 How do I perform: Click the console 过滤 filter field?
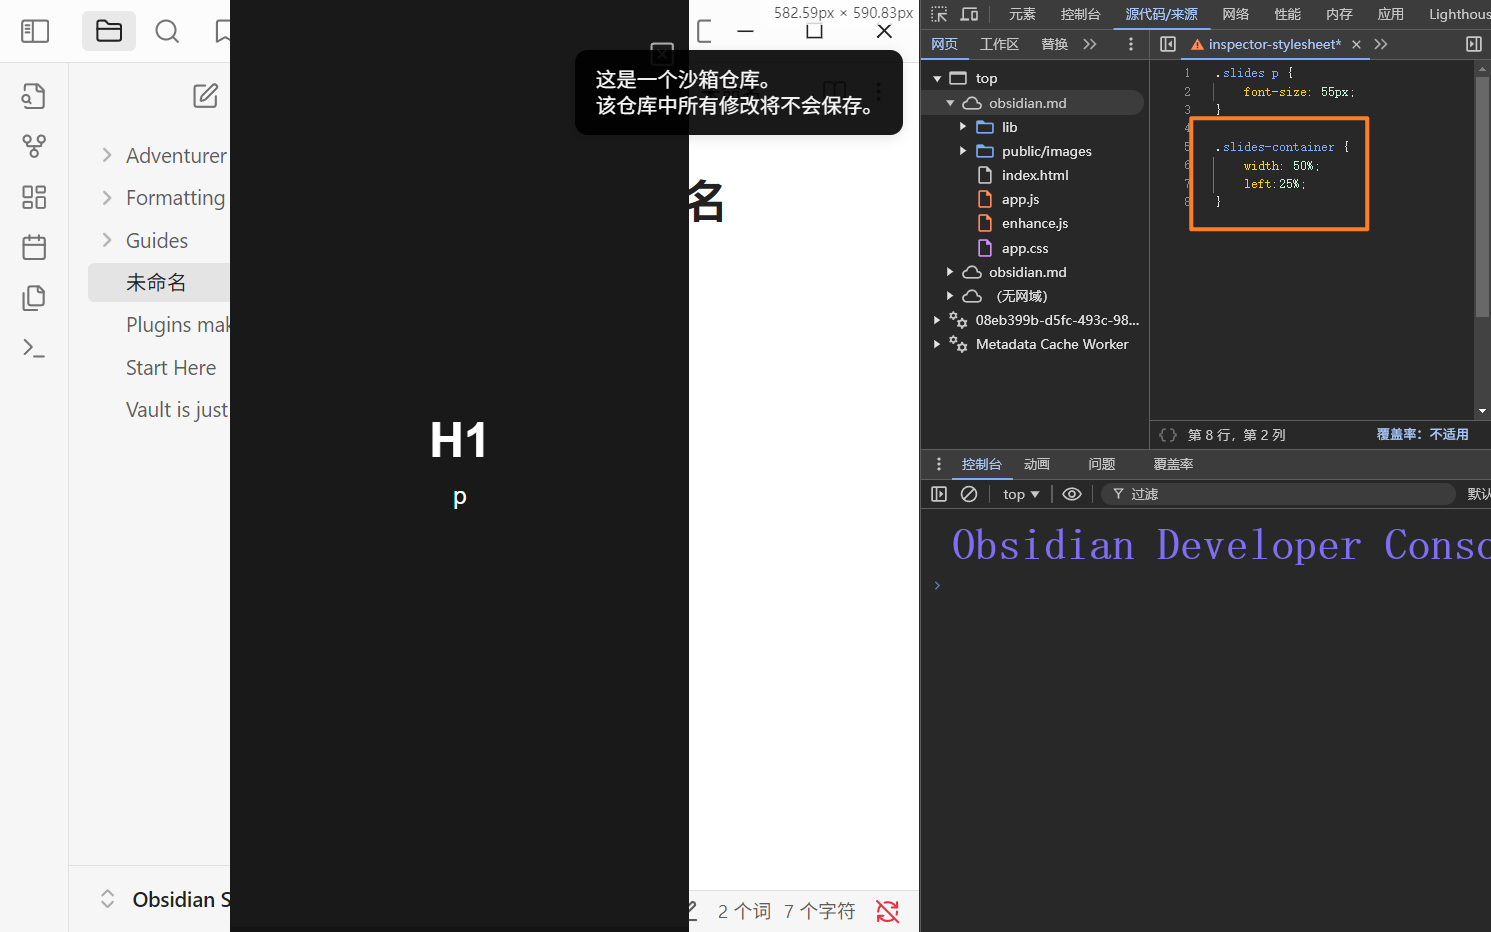click(1280, 494)
